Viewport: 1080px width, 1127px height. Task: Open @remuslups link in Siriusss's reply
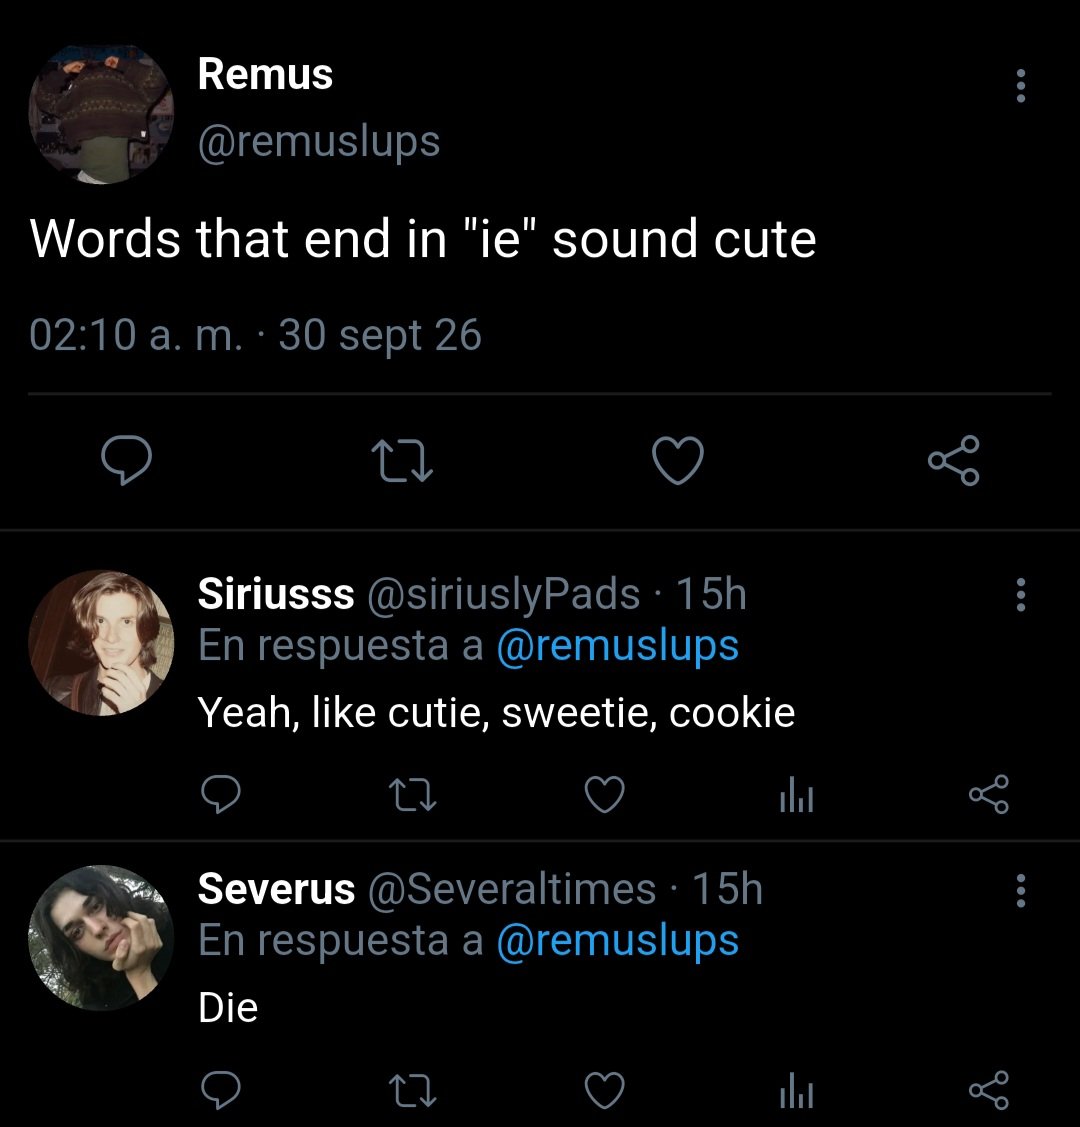pos(618,646)
